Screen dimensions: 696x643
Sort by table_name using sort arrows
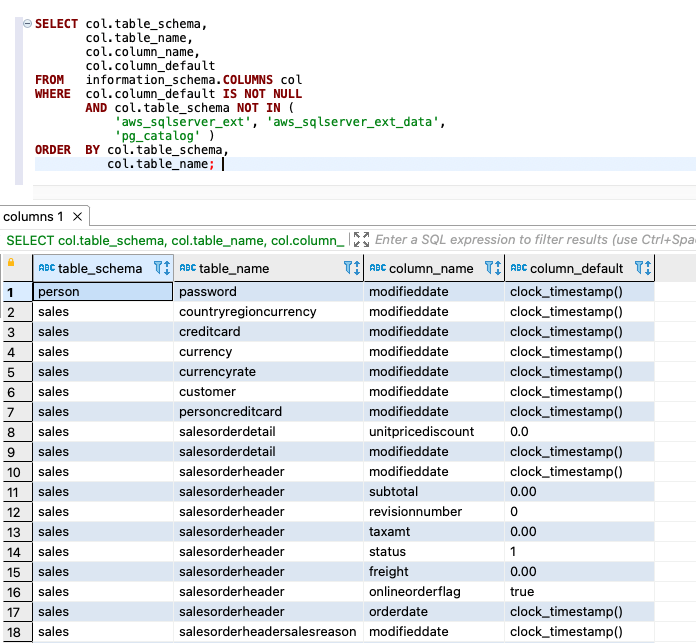357,268
